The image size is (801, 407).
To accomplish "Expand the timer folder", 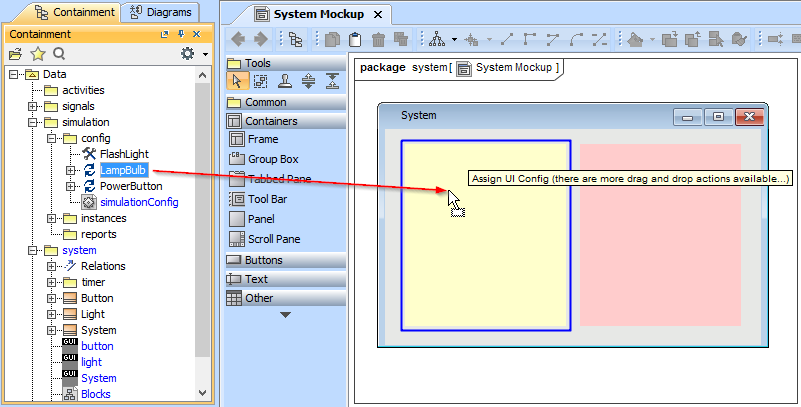I will [51, 282].
